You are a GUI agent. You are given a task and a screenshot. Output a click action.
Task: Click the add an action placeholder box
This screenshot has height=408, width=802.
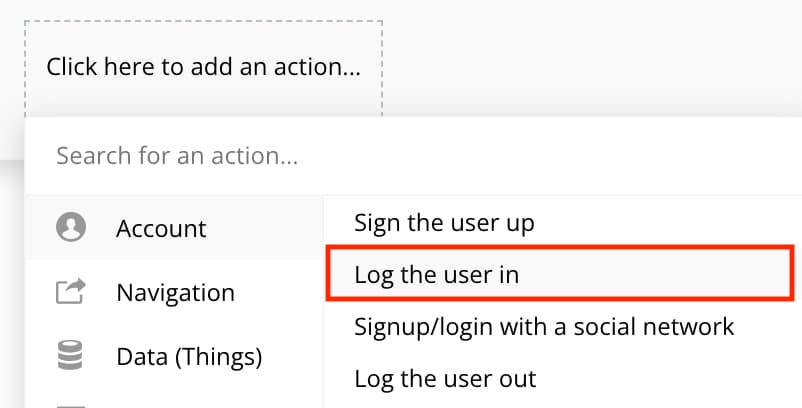pos(204,69)
